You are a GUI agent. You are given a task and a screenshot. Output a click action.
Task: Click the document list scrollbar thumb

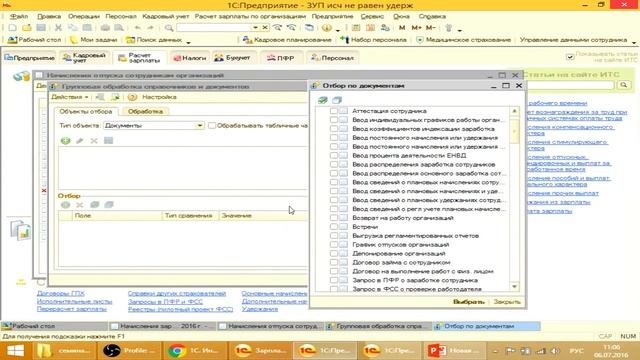coord(514,131)
